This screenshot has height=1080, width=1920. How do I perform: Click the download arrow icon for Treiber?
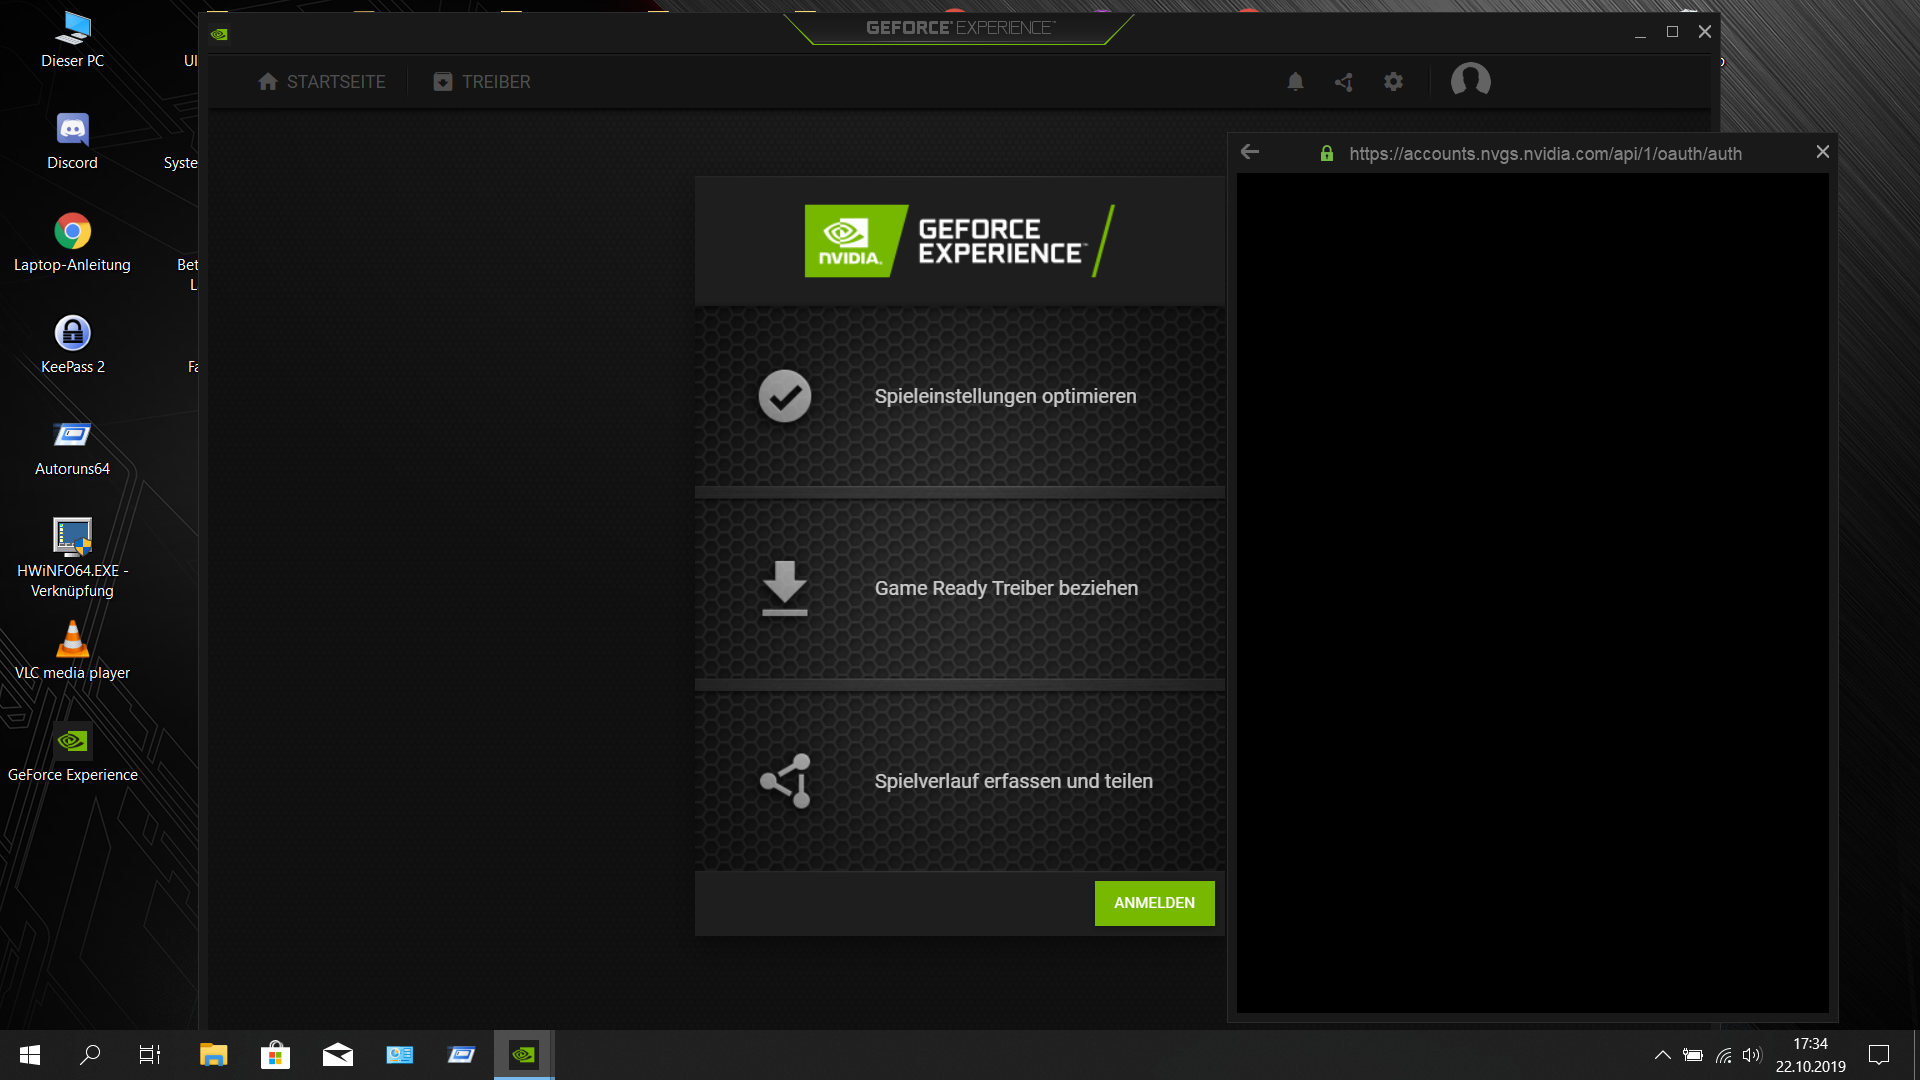pyautogui.click(x=784, y=588)
